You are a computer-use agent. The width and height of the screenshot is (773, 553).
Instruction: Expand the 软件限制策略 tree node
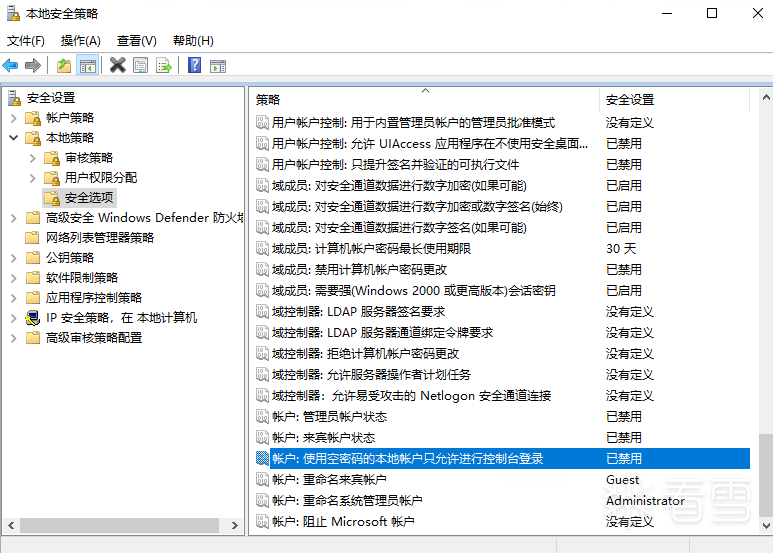click(x=14, y=278)
